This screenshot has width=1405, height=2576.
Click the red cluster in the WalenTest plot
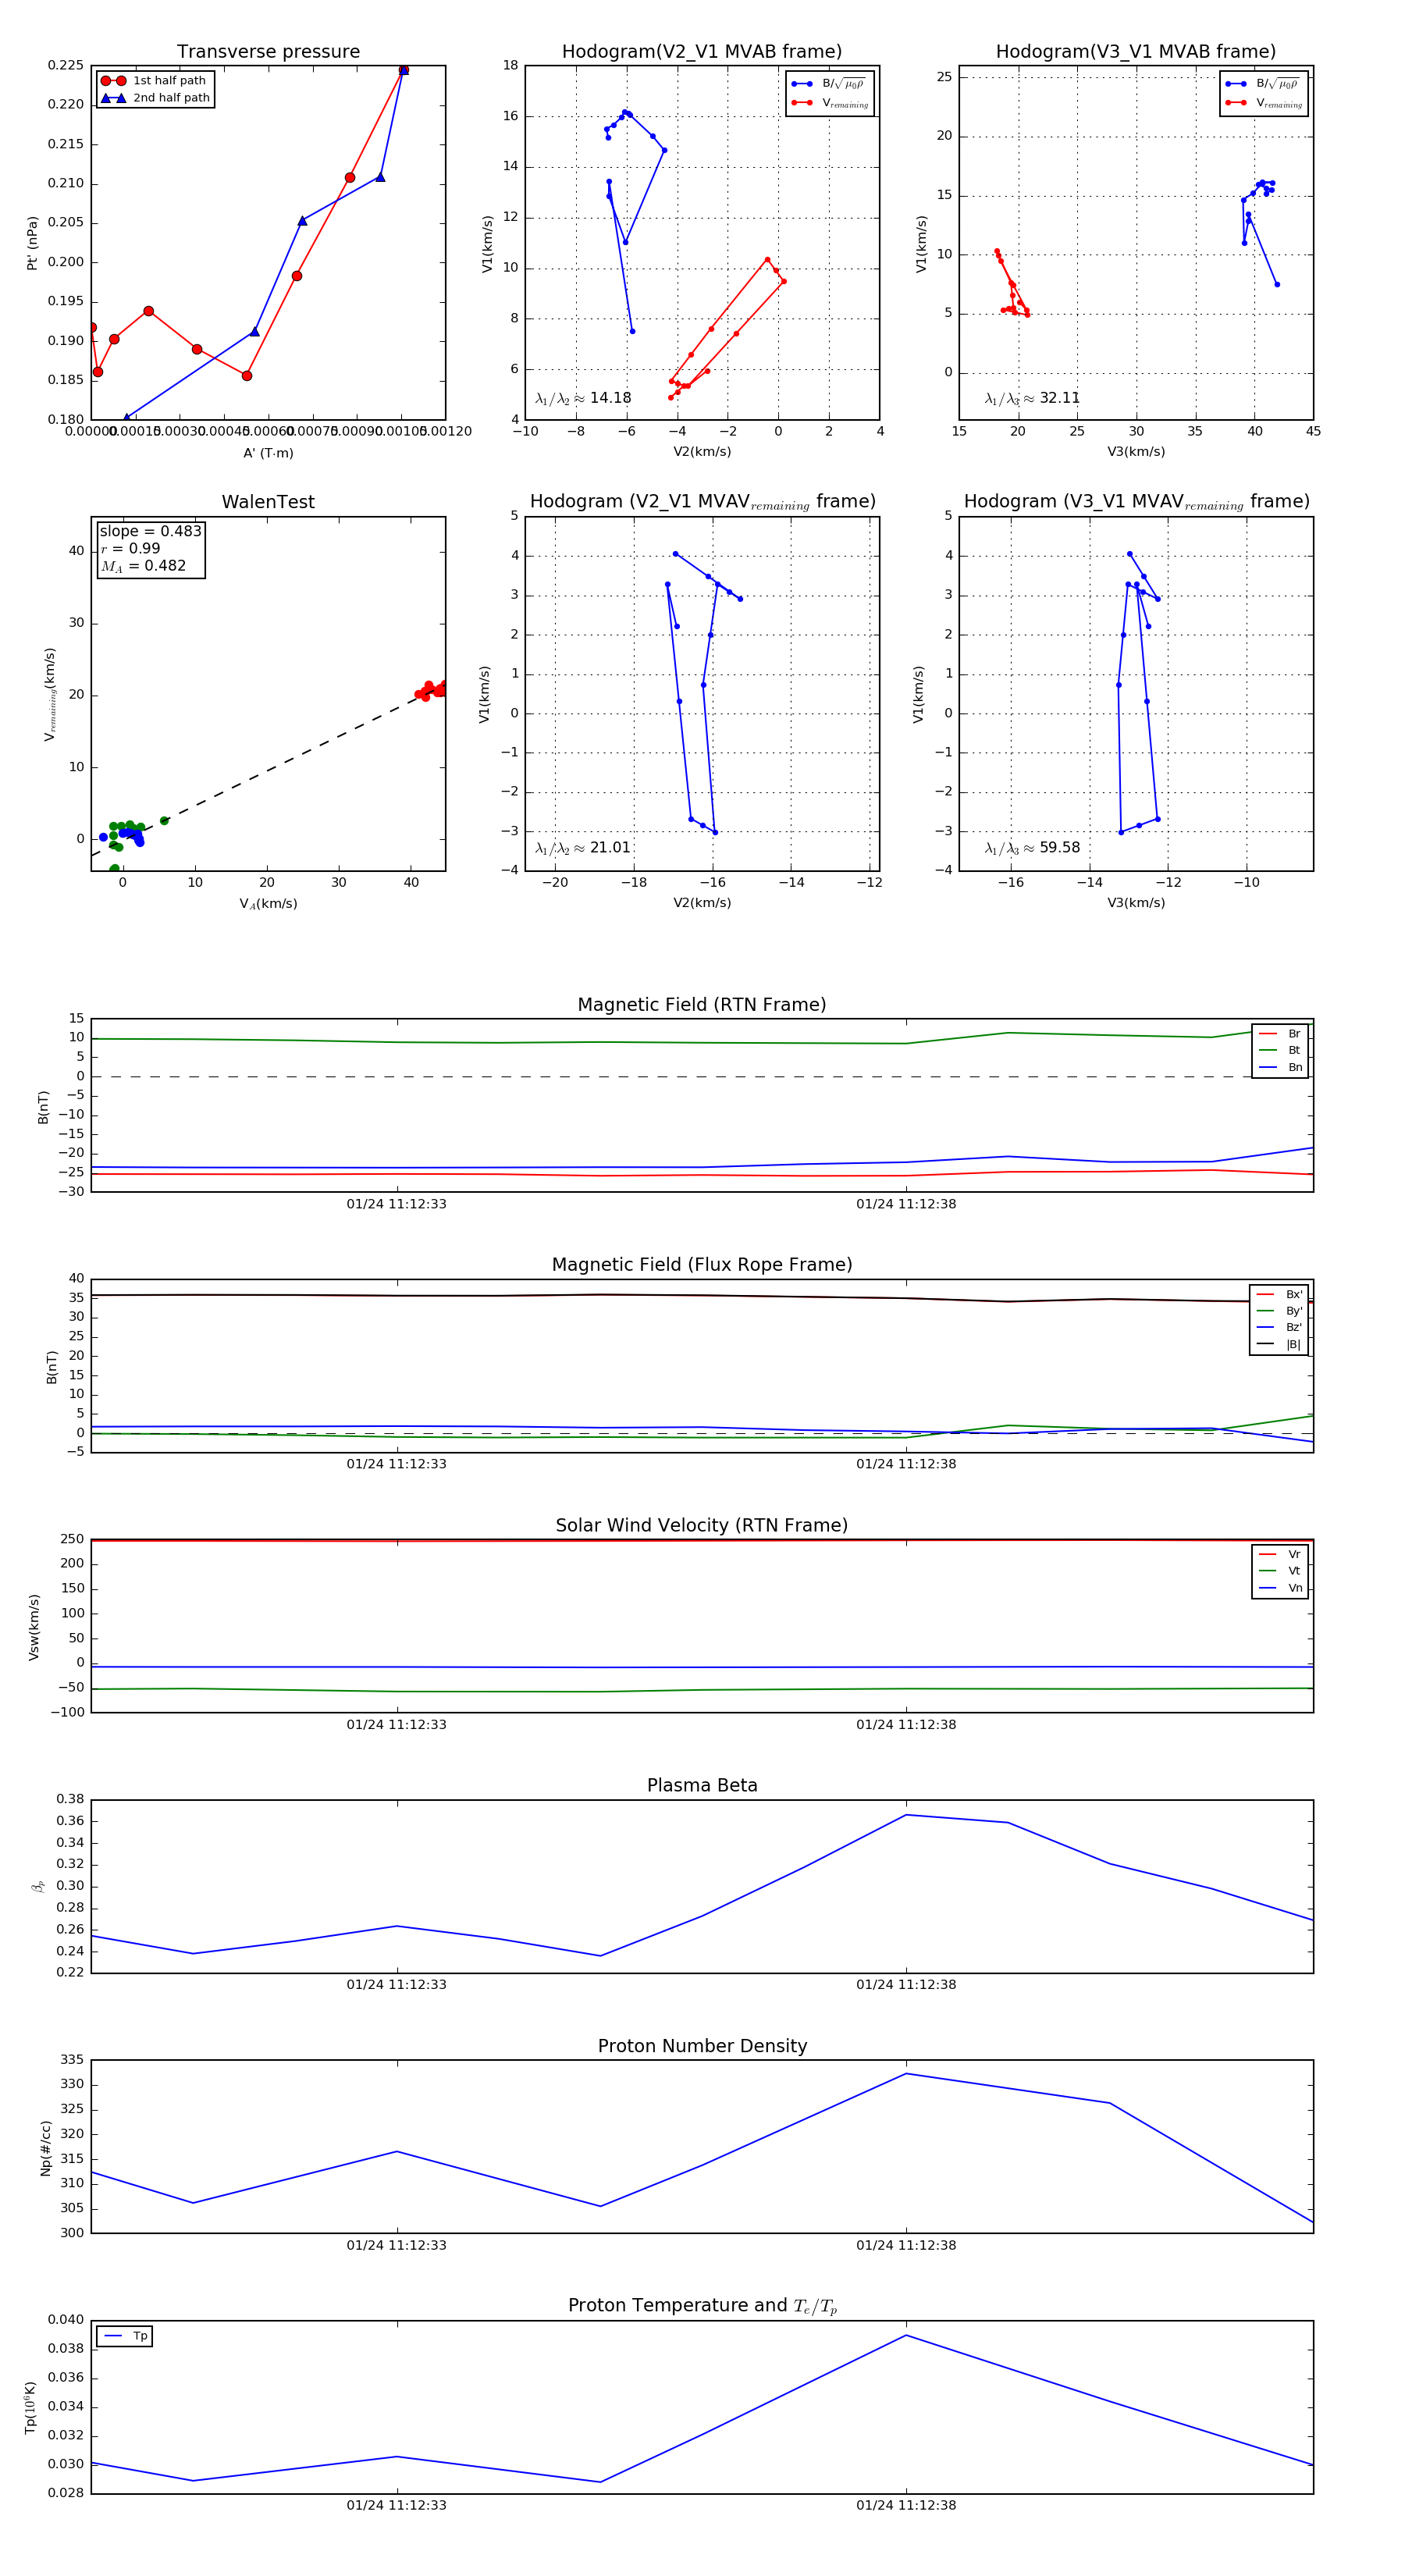tap(431, 690)
